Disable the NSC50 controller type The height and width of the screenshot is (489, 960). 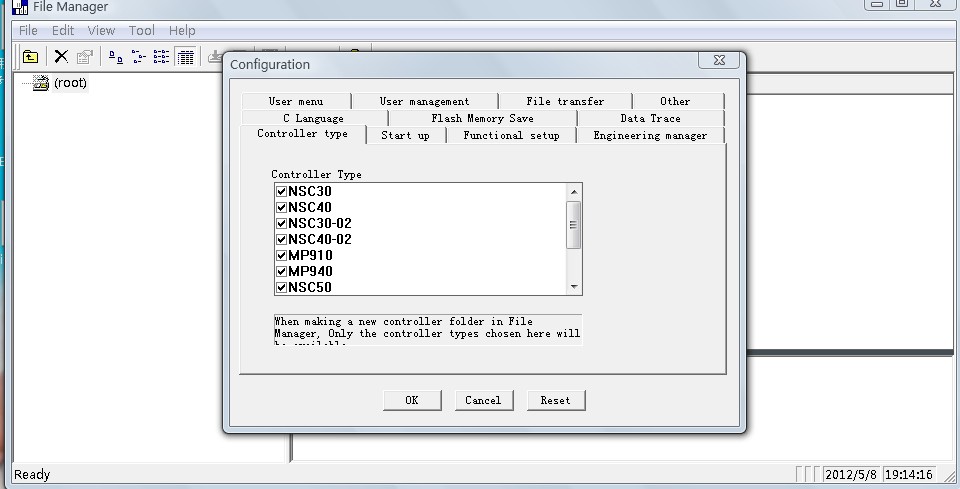(281, 287)
